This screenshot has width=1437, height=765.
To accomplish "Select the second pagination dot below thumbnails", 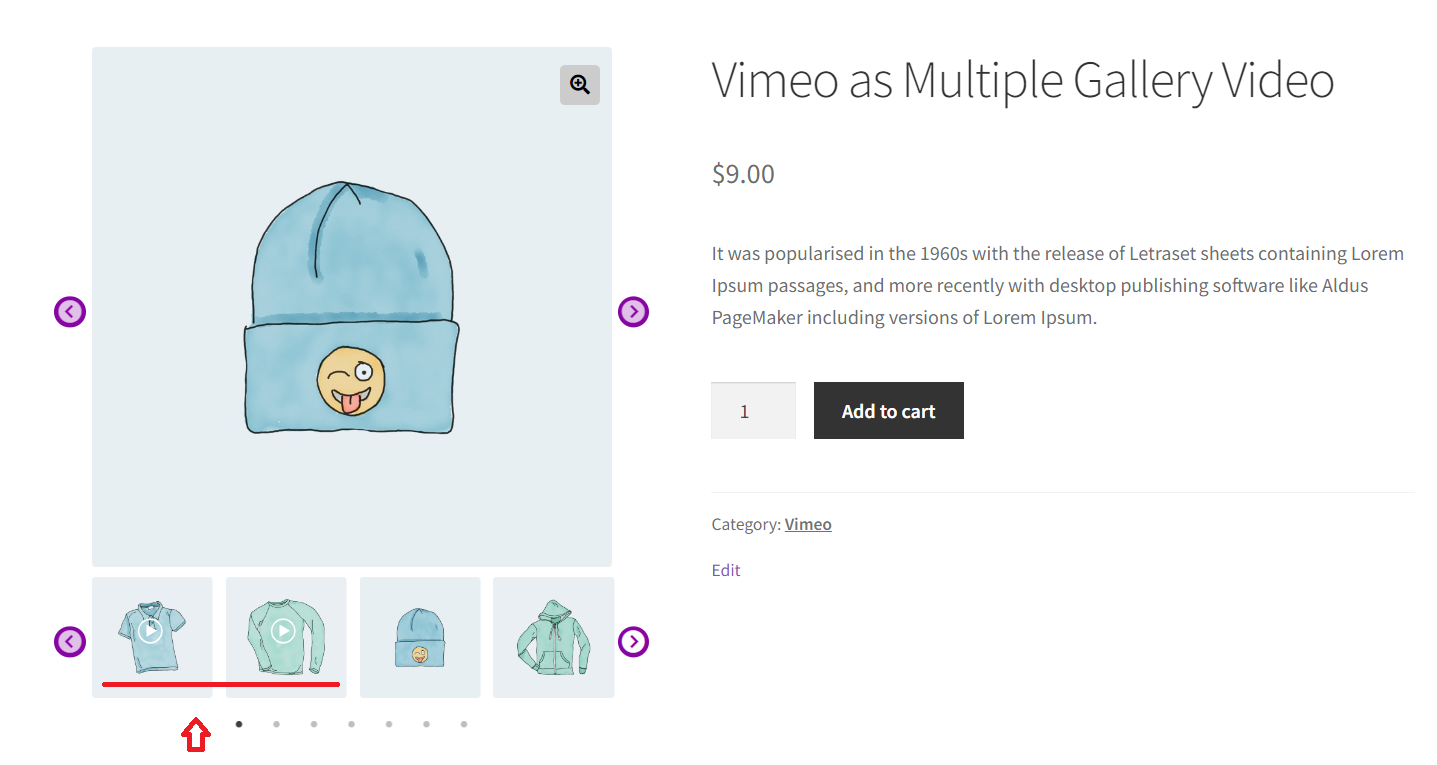I will tap(276, 723).
